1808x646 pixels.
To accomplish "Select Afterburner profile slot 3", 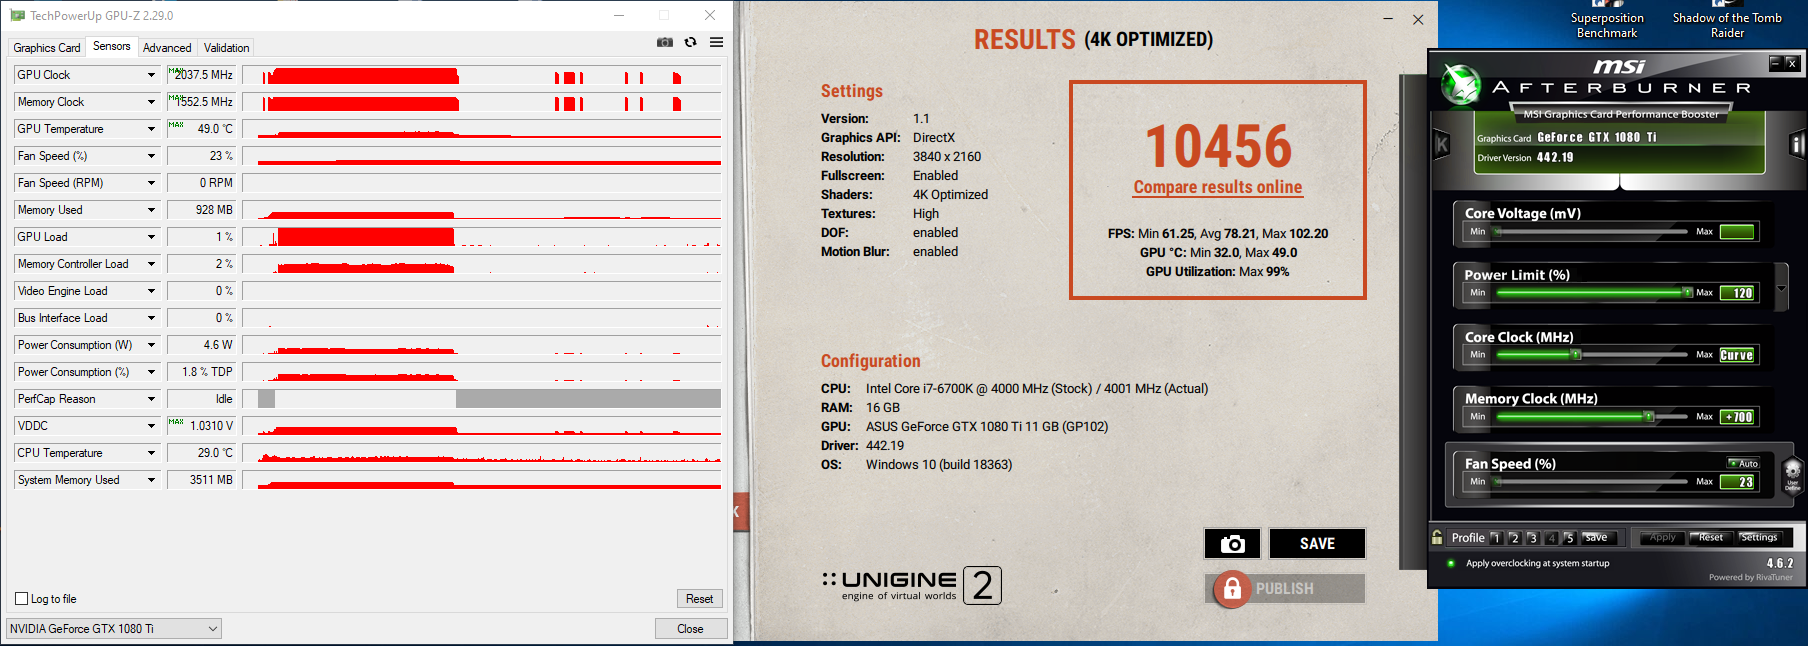I will pyautogui.click(x=1532, y=538).
